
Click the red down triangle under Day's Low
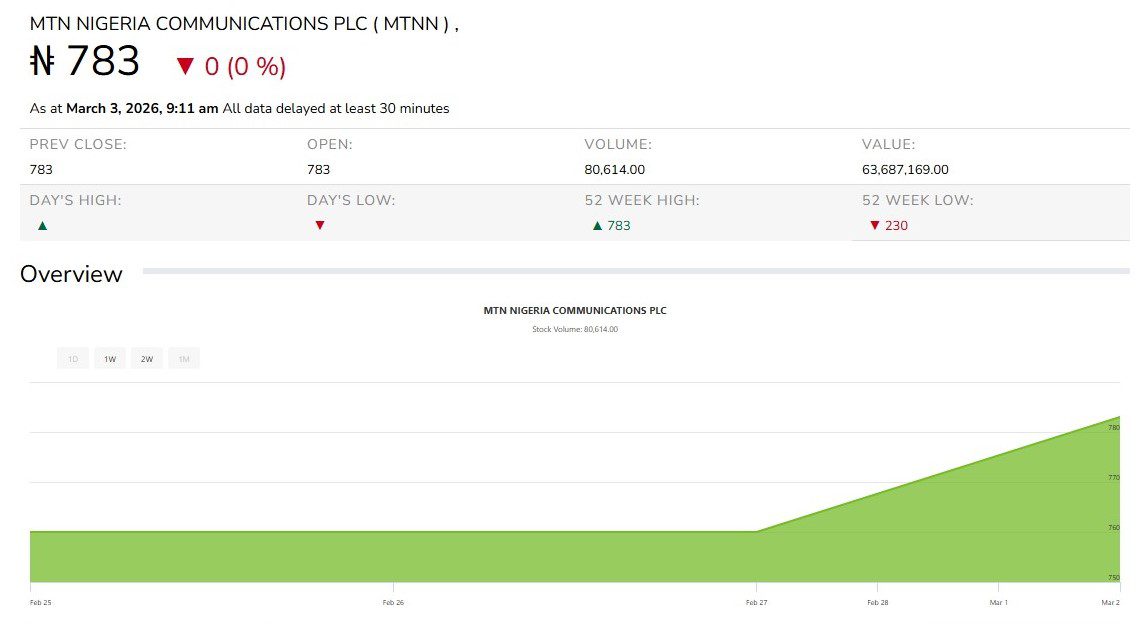click(320, 225)
